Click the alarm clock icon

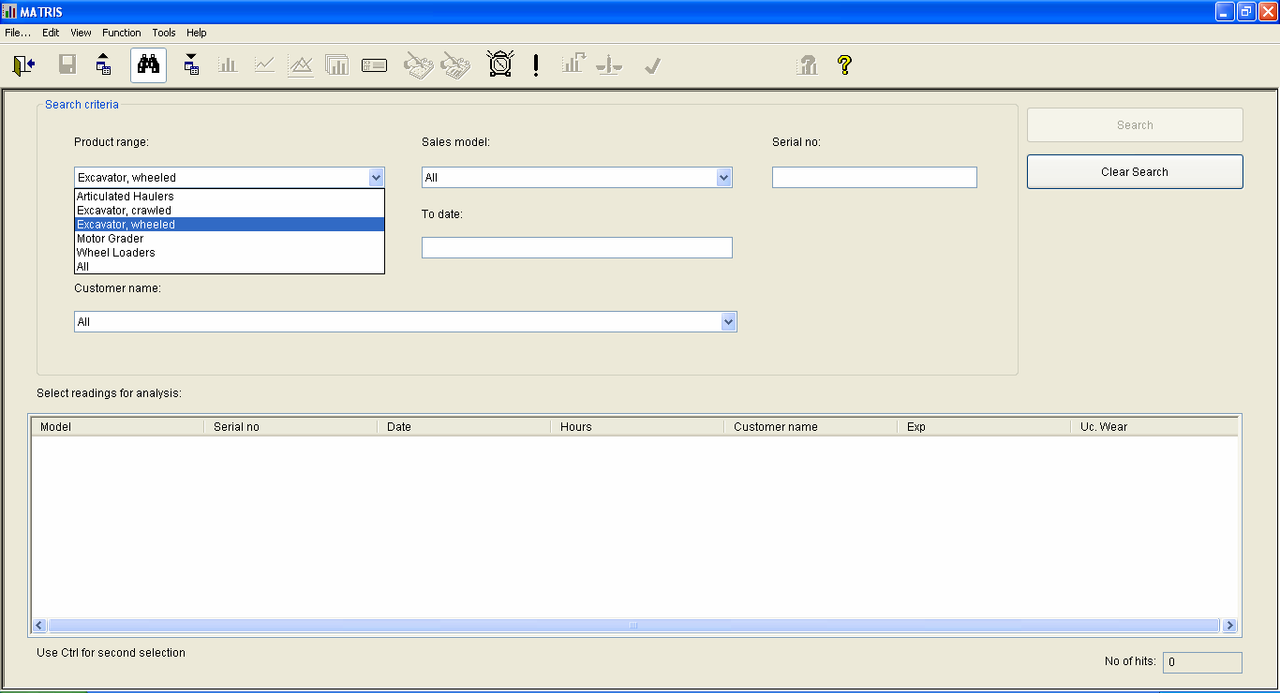[x=500, y=64]
